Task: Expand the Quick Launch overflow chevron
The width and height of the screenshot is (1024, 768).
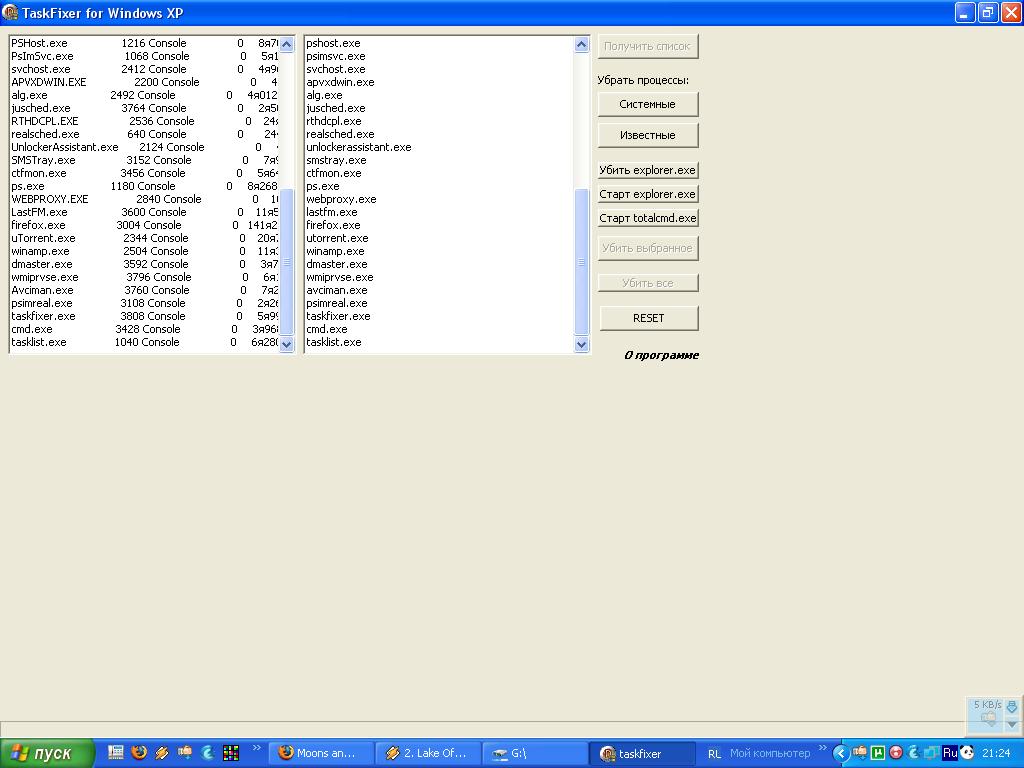Action: [257, 748]
